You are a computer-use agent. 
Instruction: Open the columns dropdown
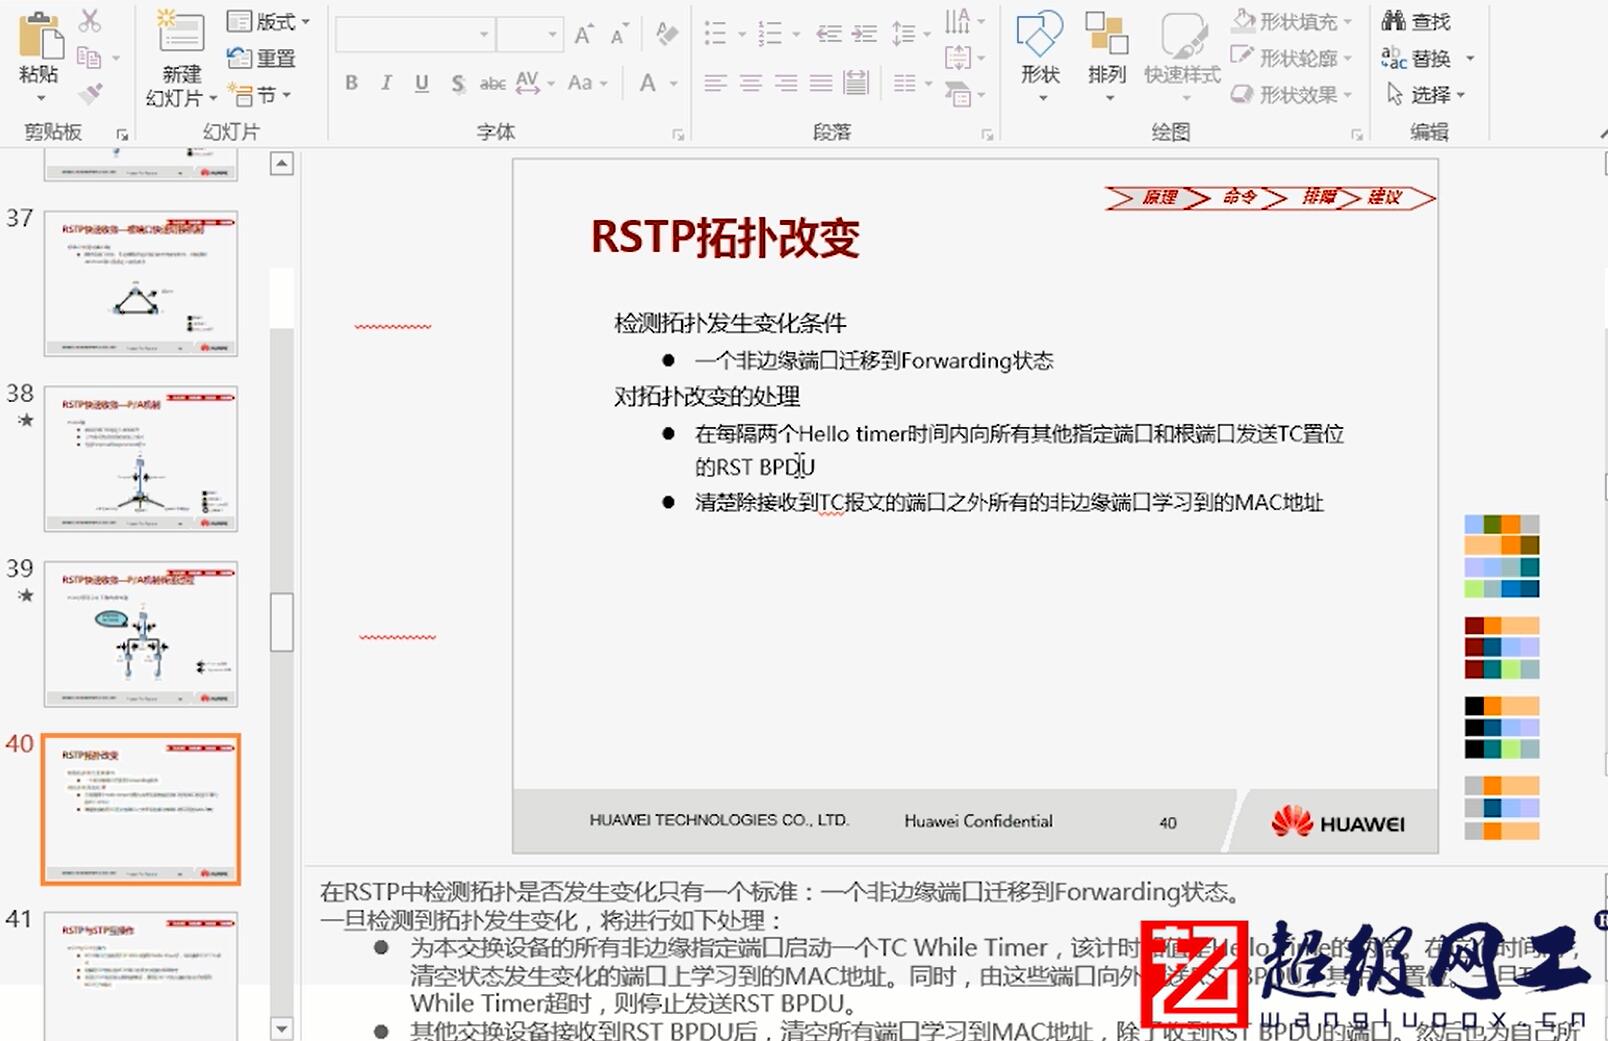click(x=912, y=83)
